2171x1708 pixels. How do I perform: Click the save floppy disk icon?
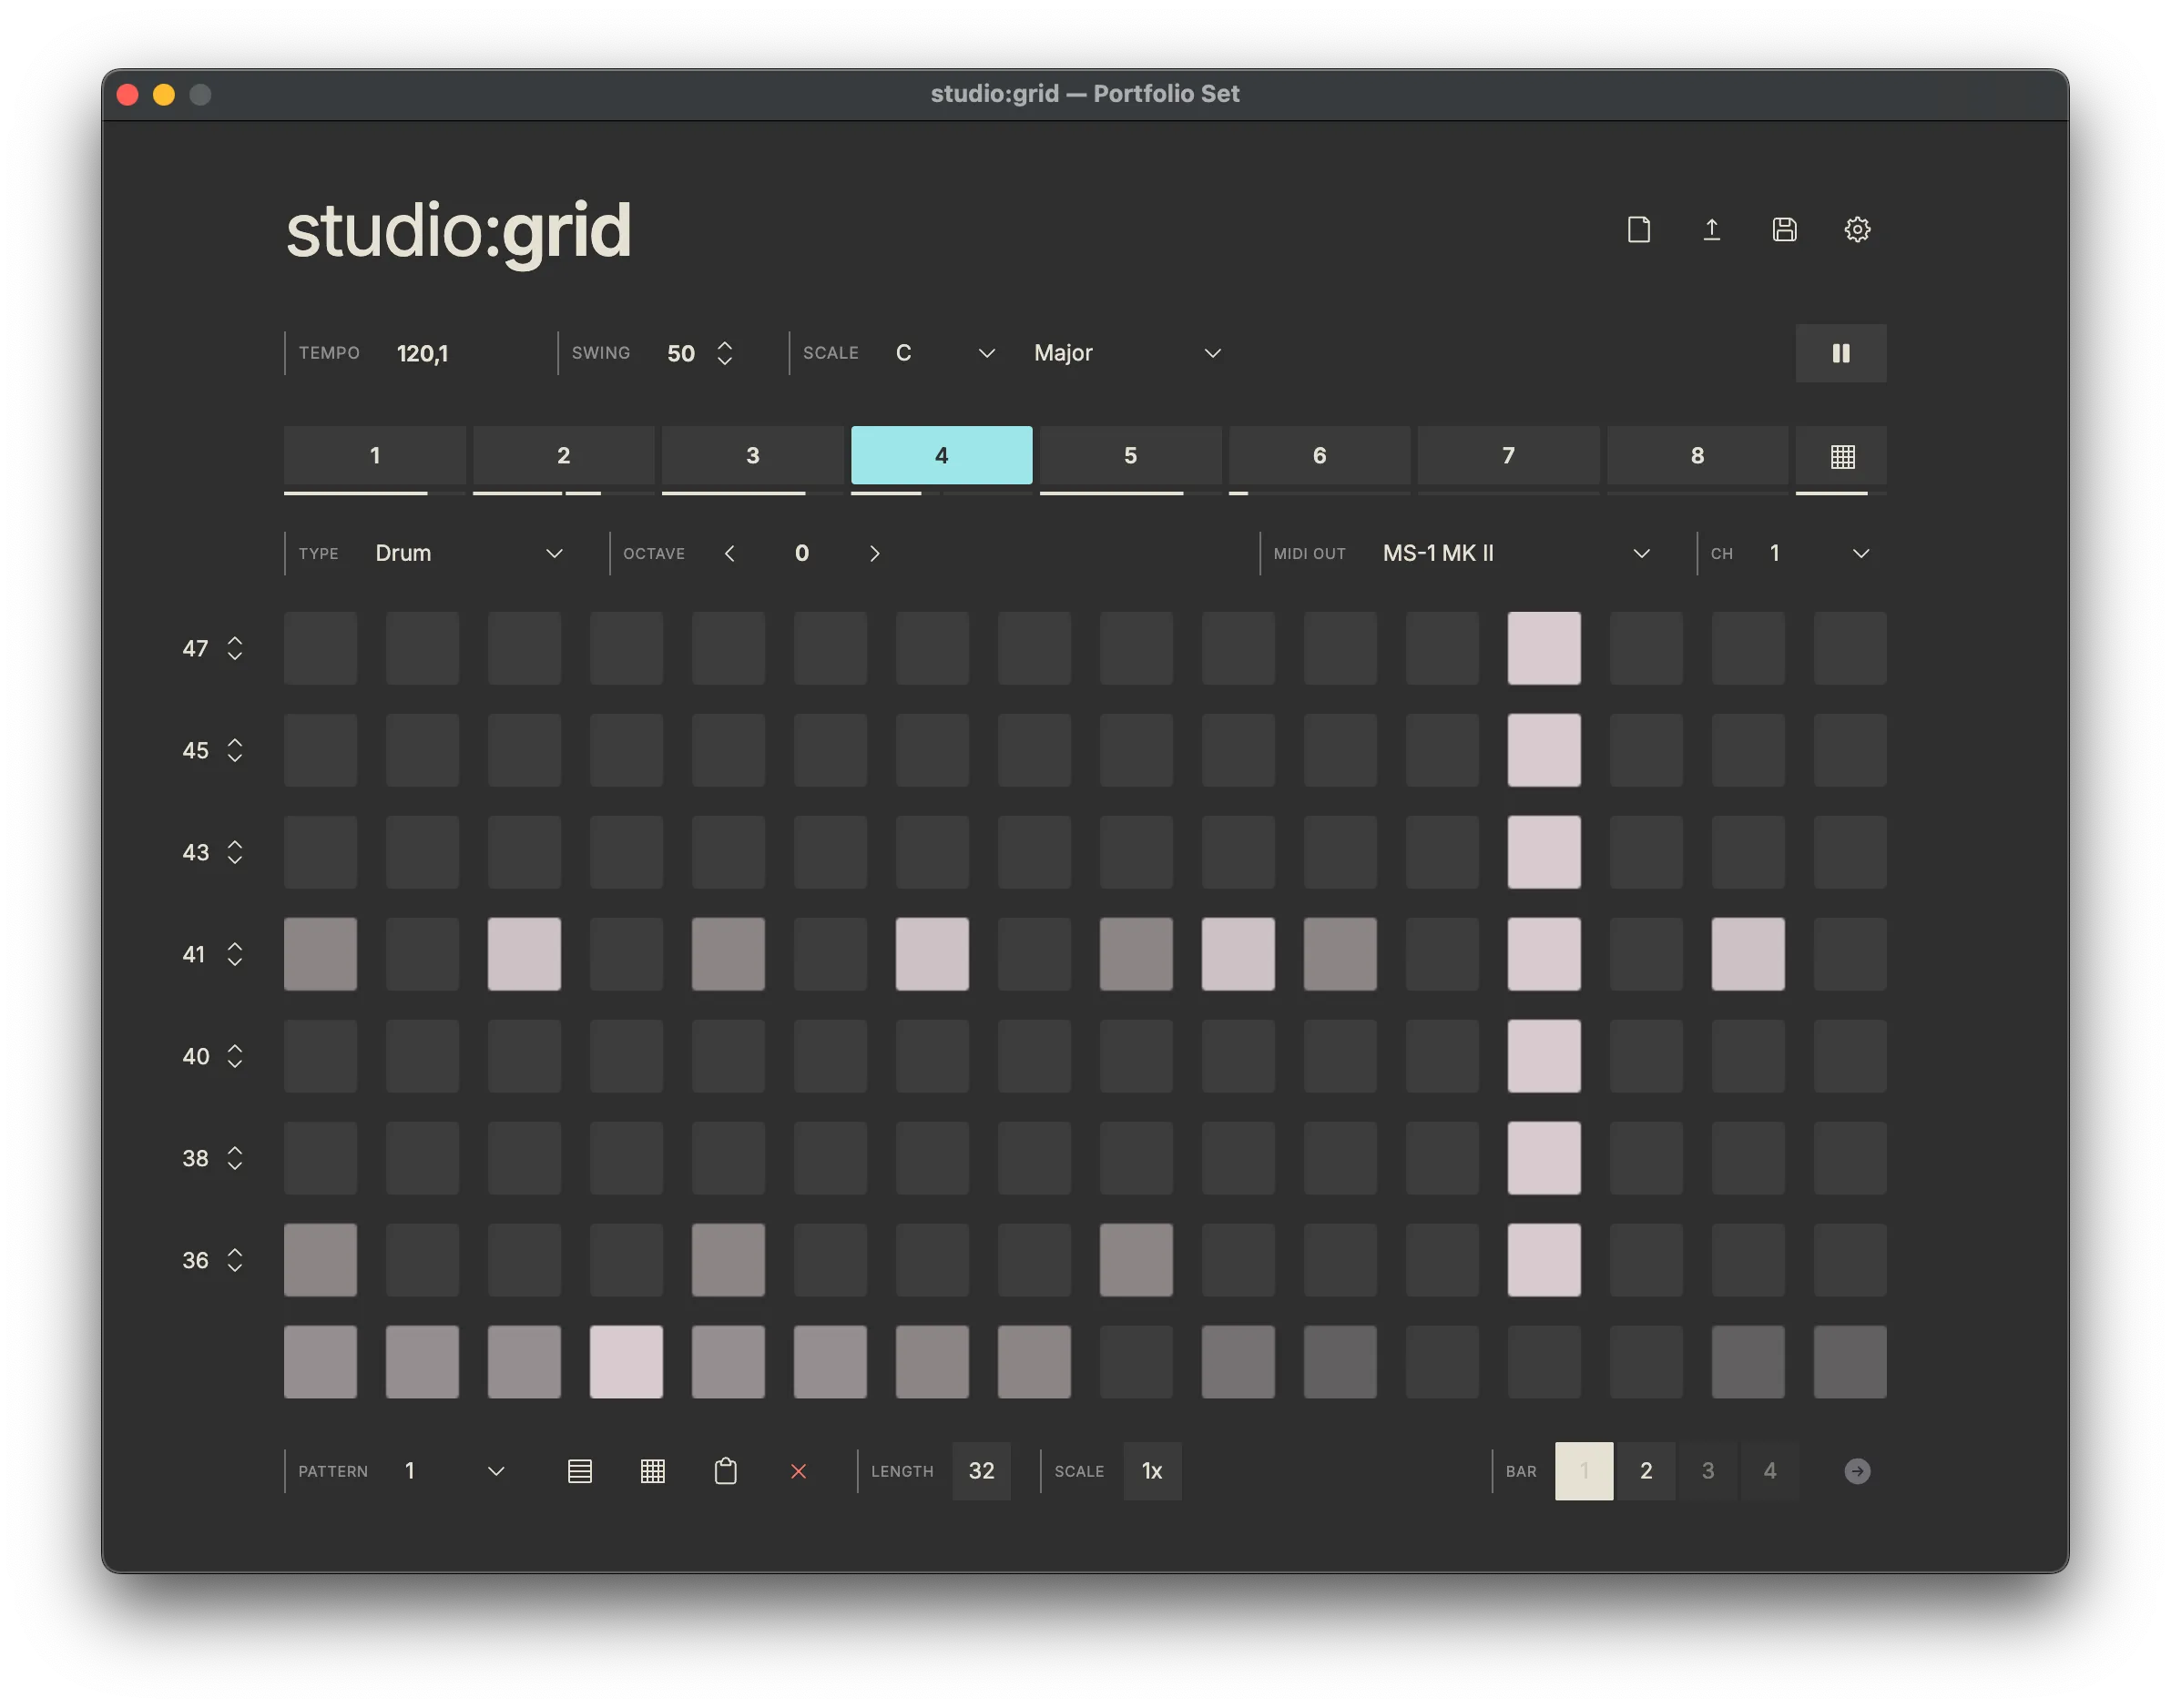coord(1784,230)
